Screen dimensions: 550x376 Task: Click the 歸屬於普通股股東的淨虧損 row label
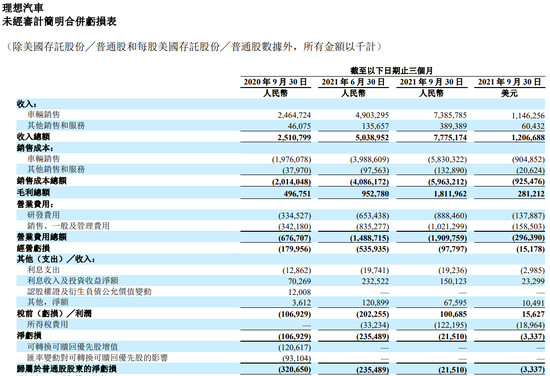[66, 369]
